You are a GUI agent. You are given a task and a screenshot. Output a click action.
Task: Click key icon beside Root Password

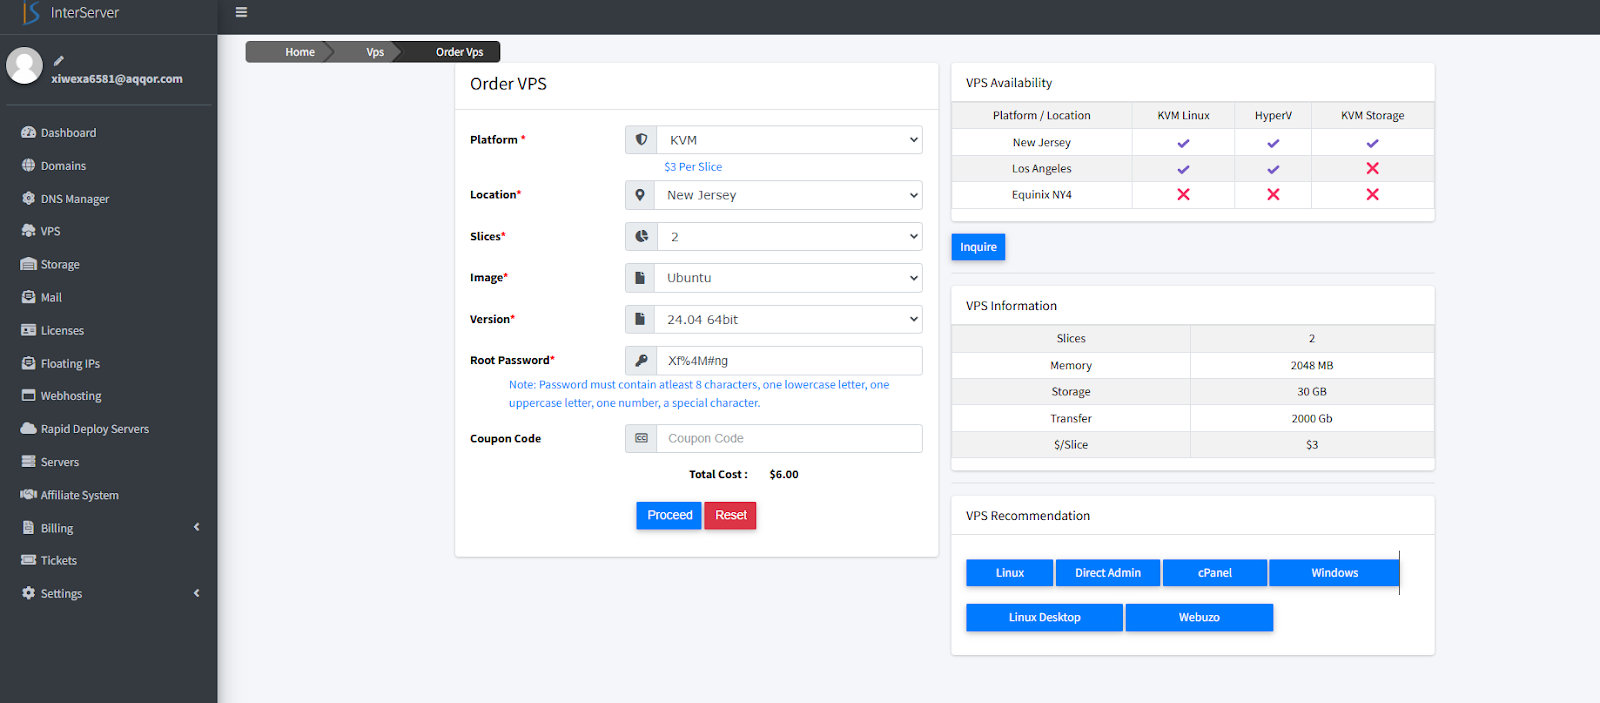tap(641, 360)
